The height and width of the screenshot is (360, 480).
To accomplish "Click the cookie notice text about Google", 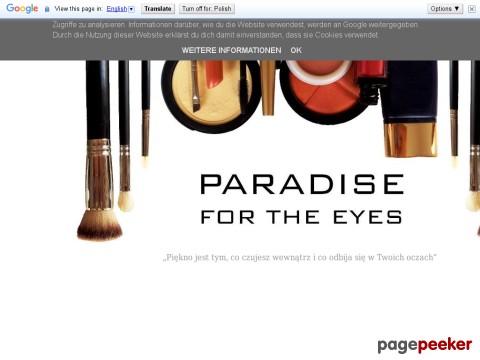I will click(x=235, y=30).
